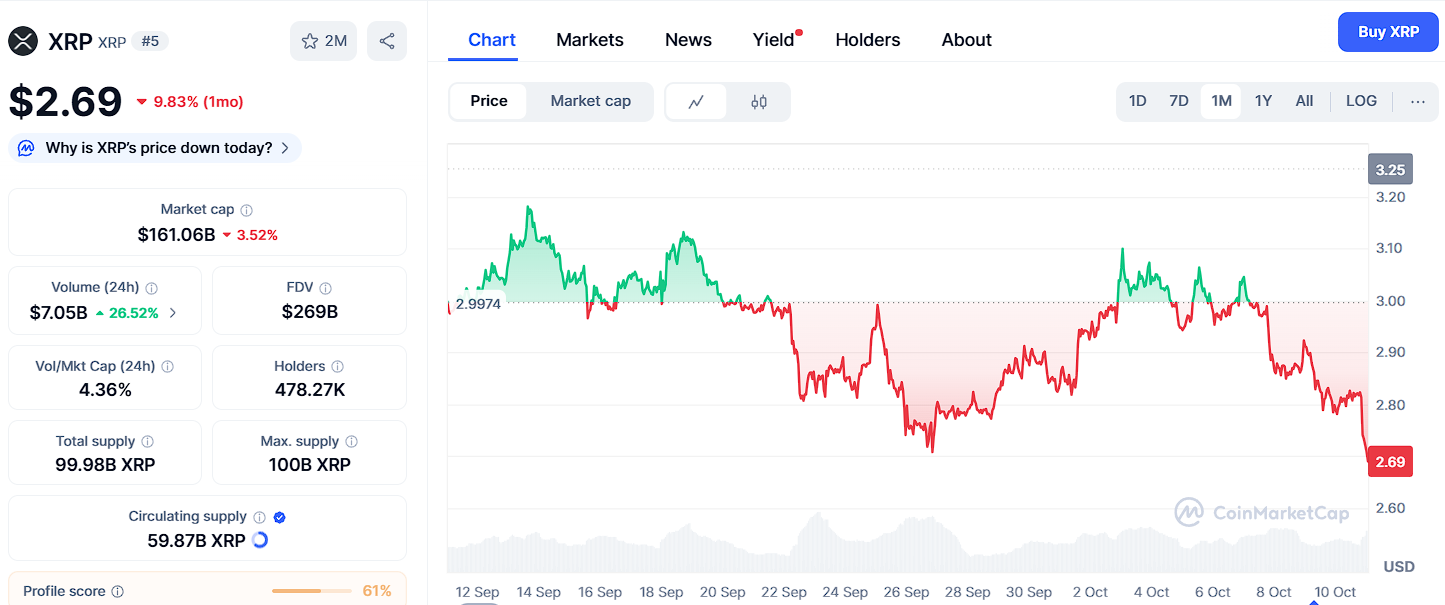Viewport: 1445px width, 605px height.
Task: Click Market cap info icon
Action: pyautogui.click(x=247, y=210)
